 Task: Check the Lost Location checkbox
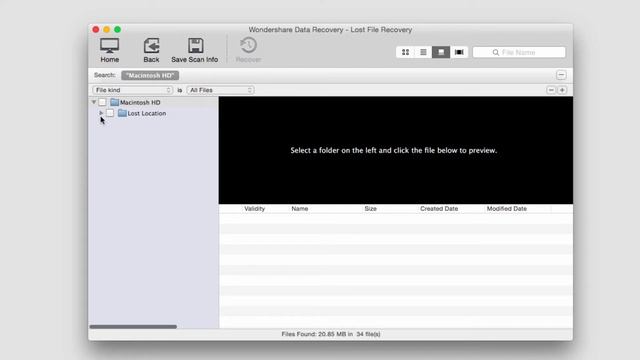(110, 113)
